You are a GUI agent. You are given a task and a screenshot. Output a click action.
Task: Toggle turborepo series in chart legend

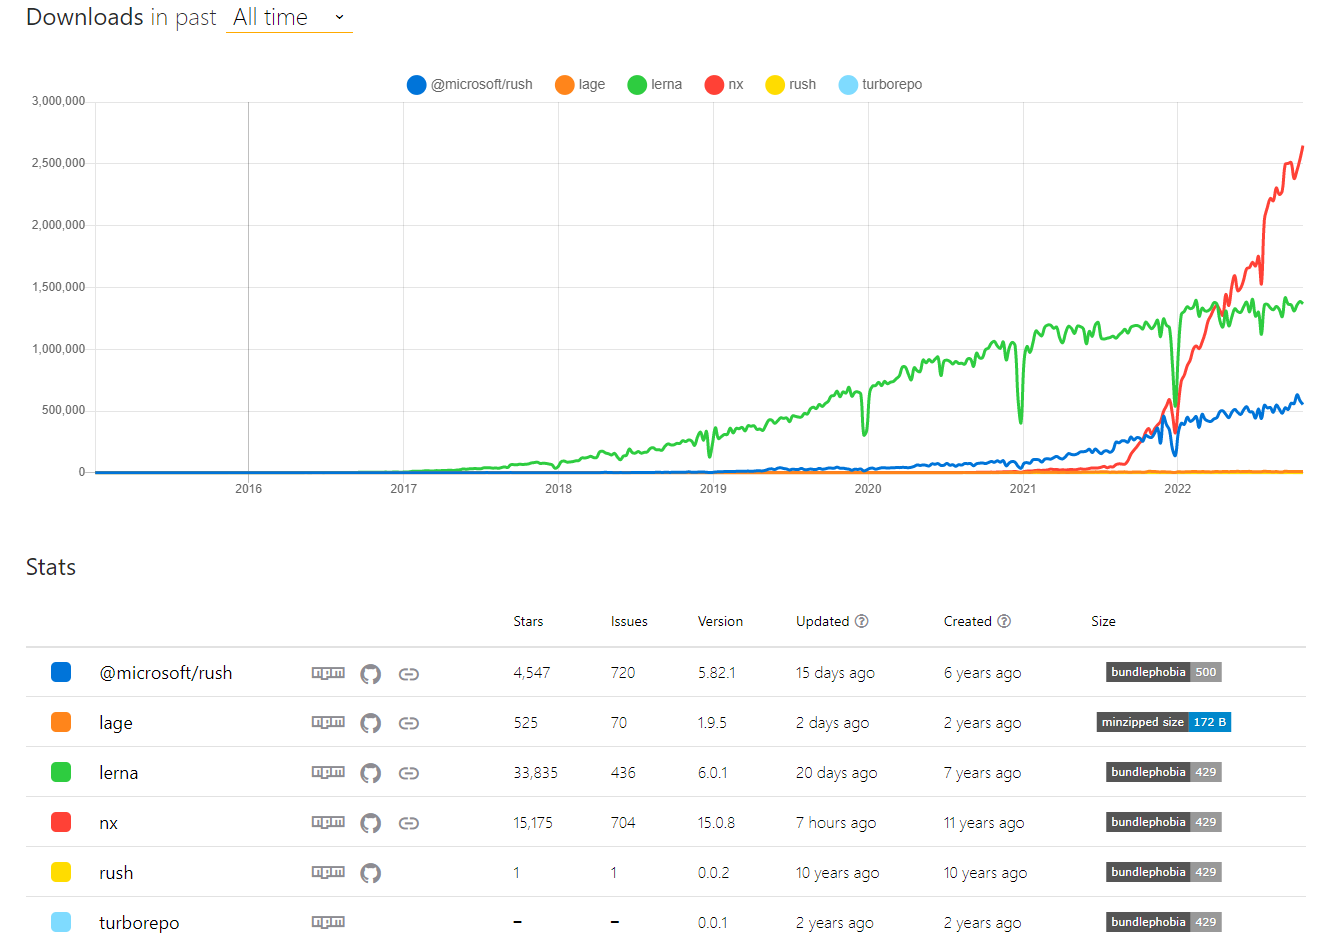click(x=880, y=85)
